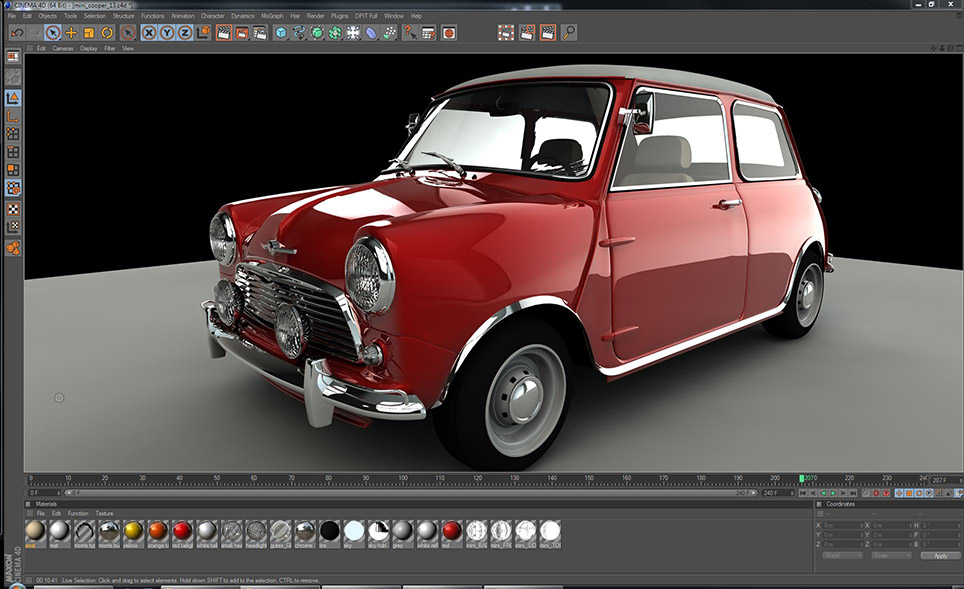Open the Scale mode dropdown in Coordinates
964x589 pixels.
[890, 555]
